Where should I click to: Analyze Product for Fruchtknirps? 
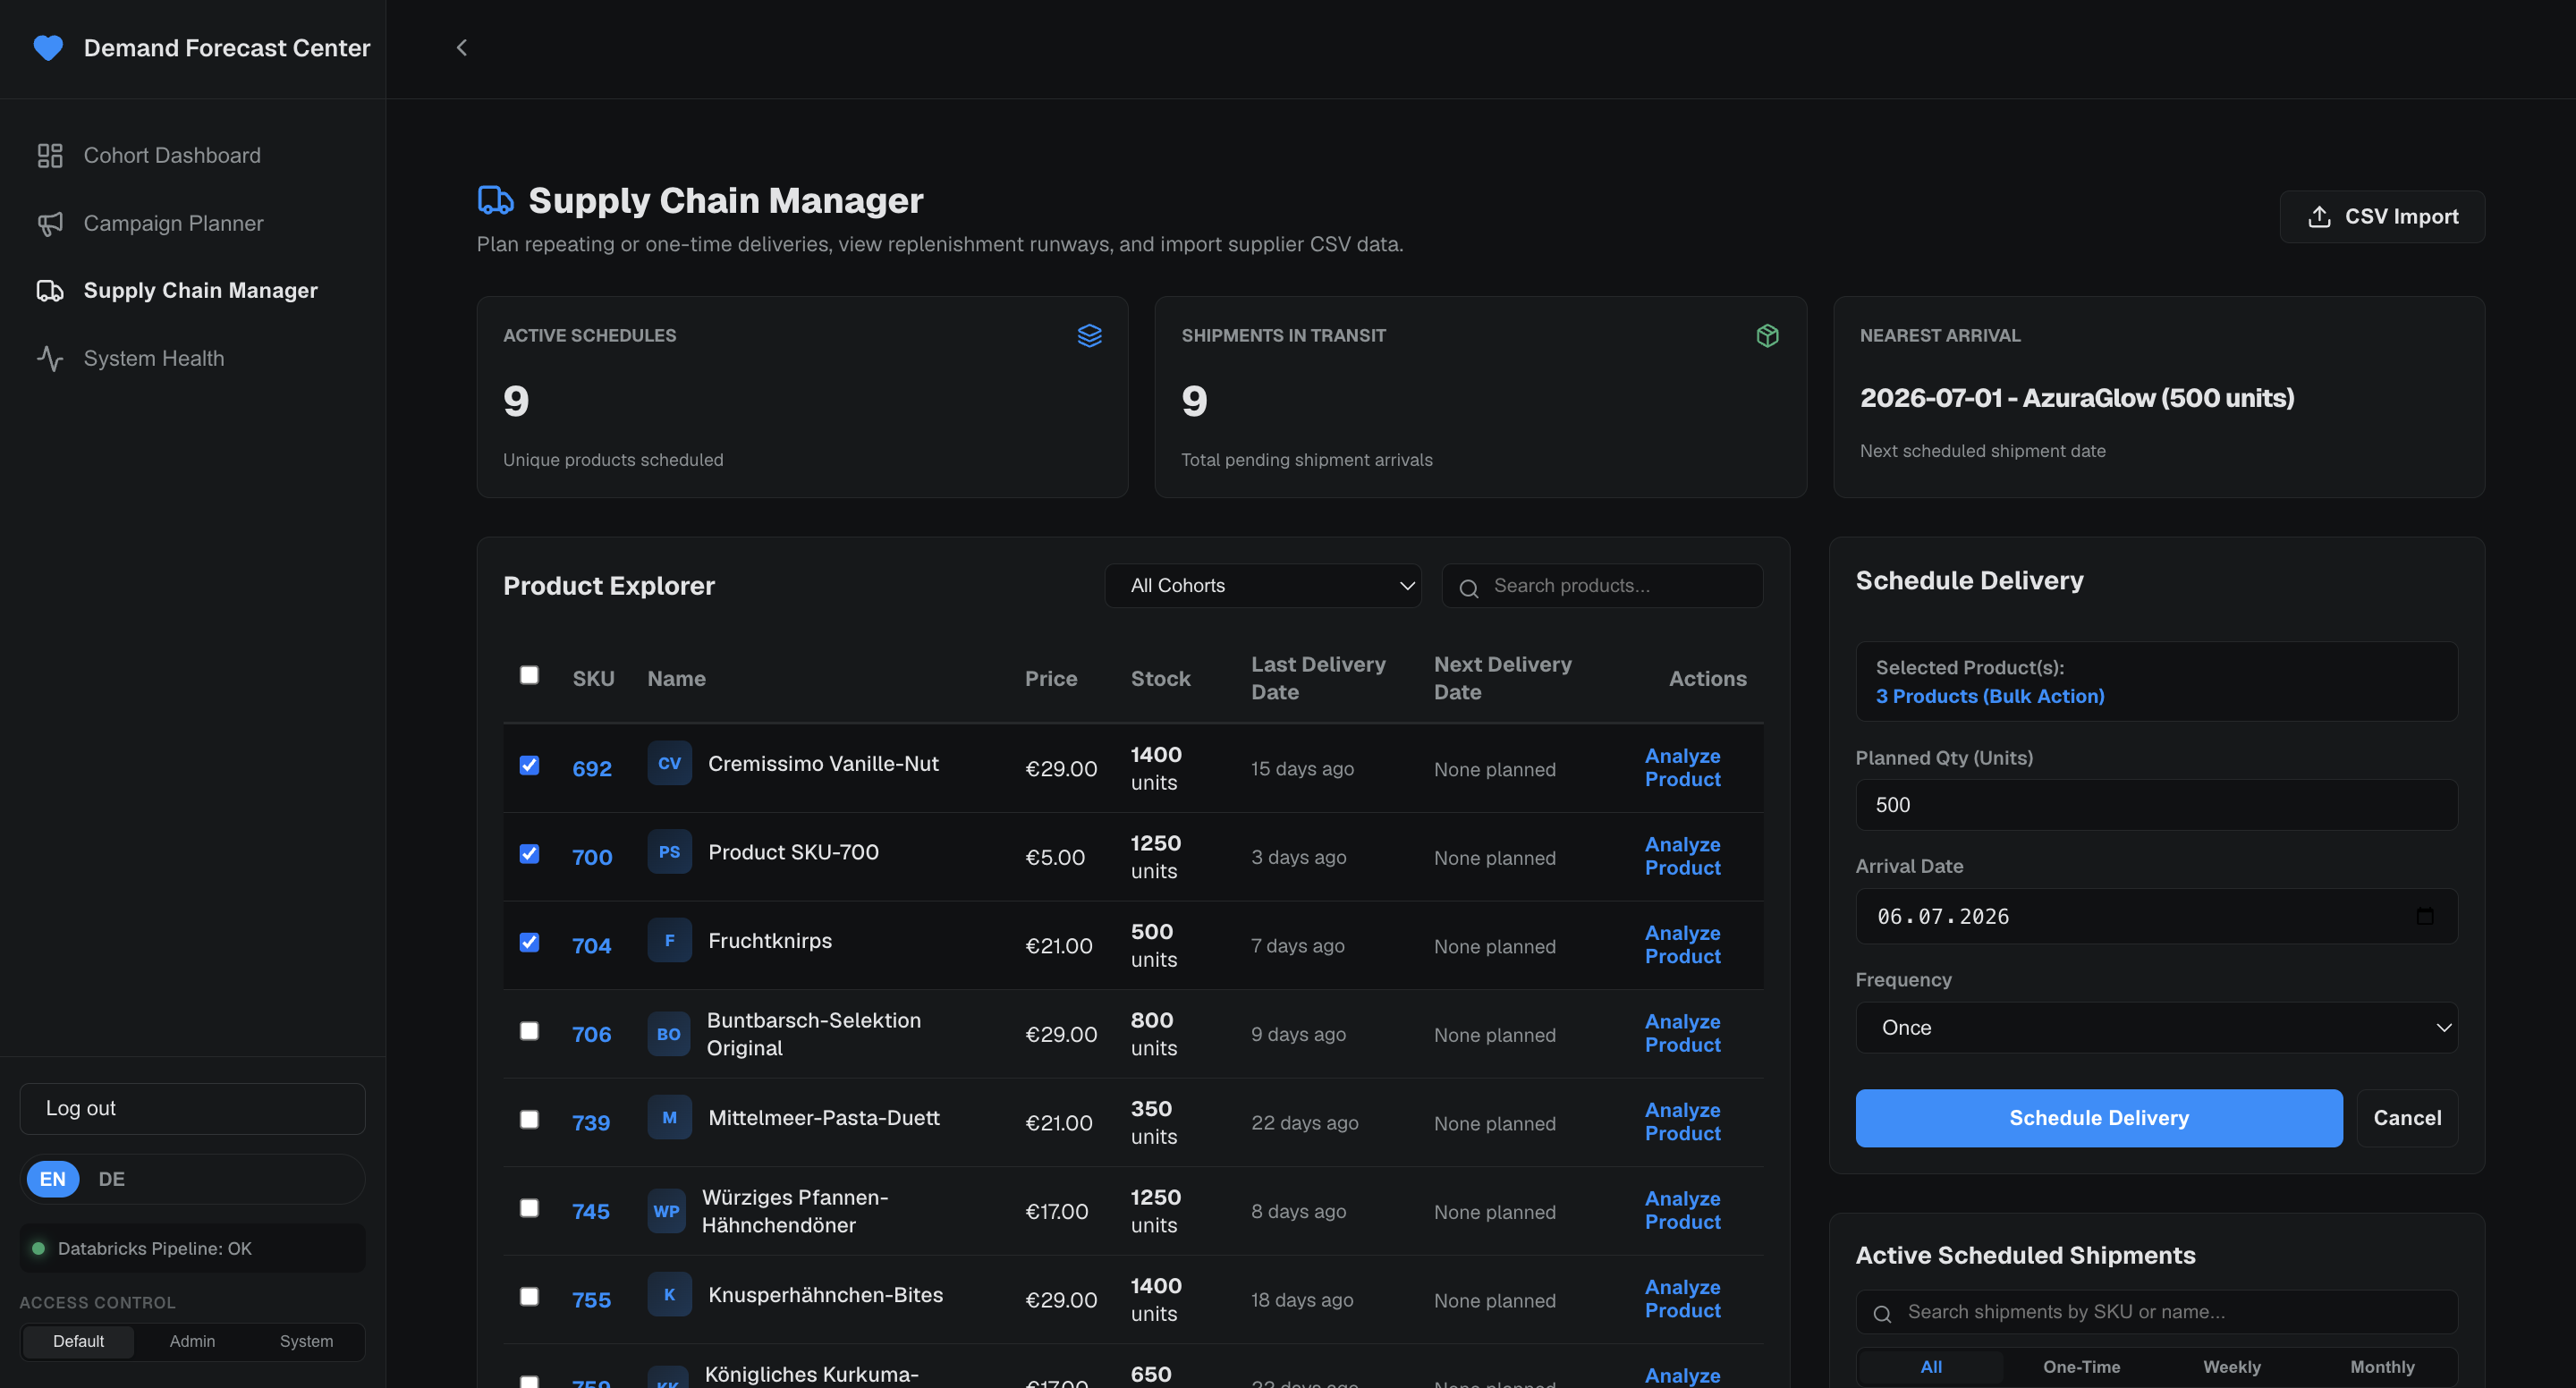(x=1682, y=945)
